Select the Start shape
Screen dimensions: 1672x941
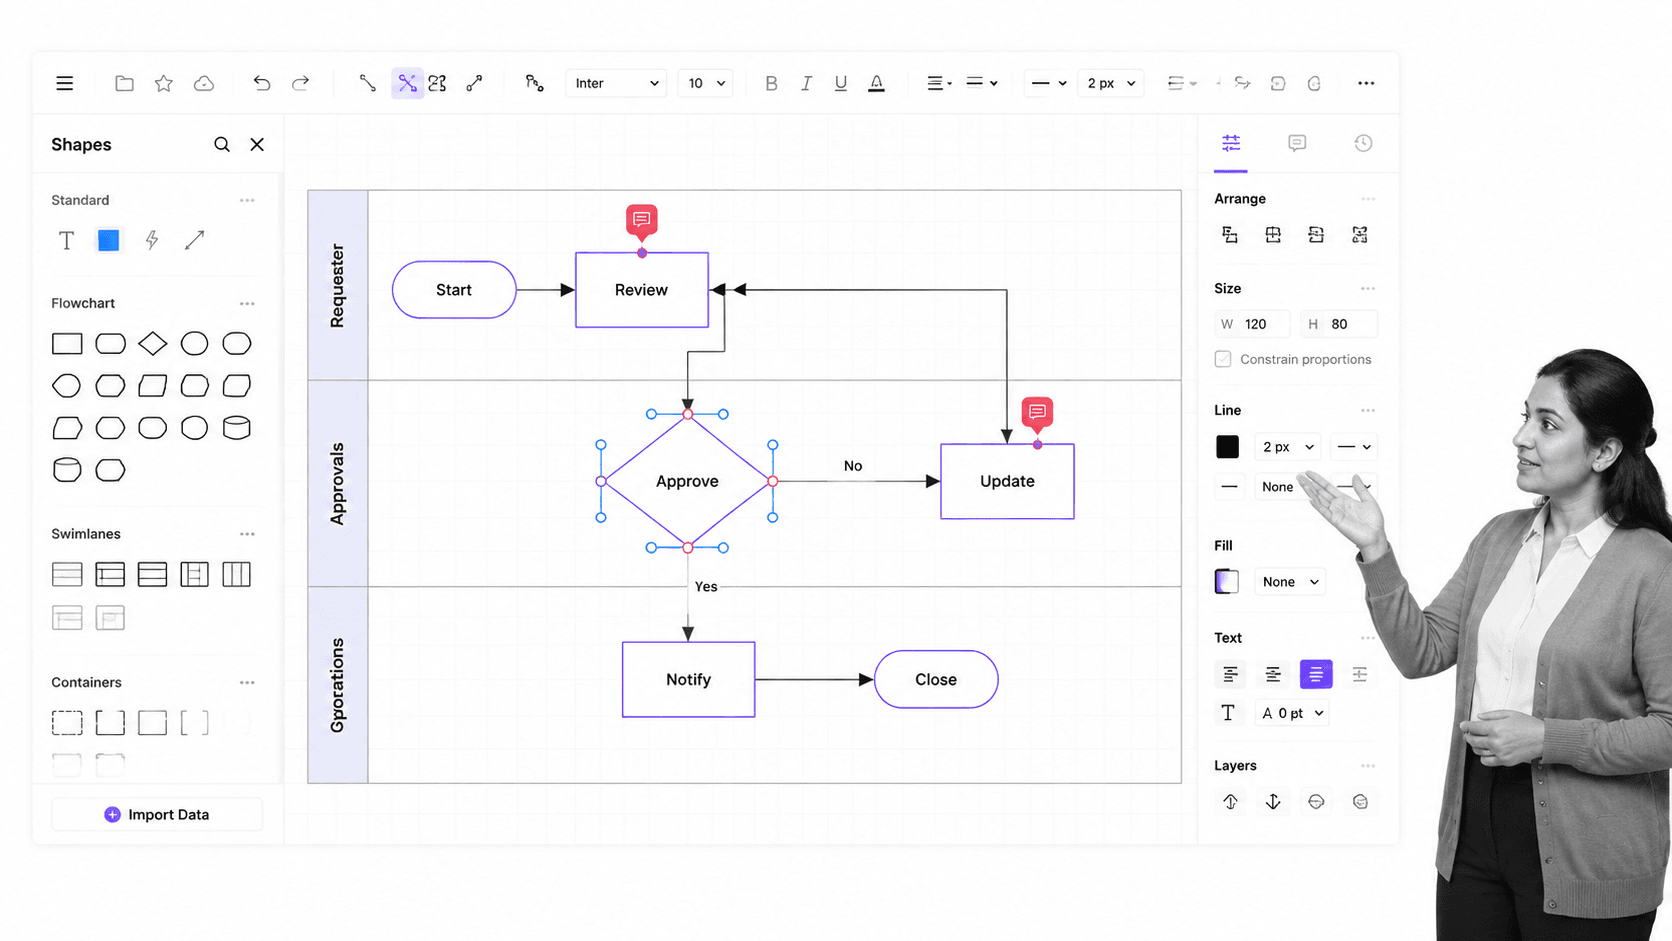[x=454, y=290]
